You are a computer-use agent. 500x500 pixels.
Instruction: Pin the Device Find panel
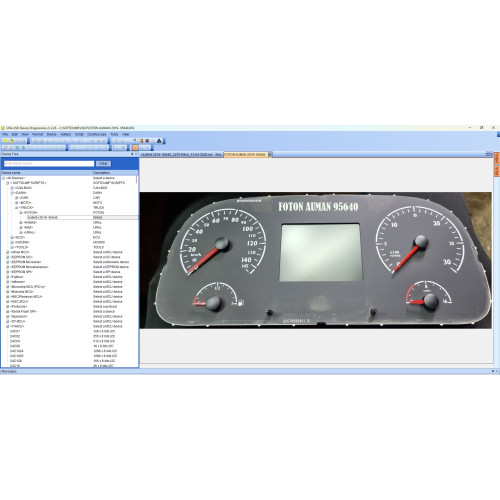(x=132, y=154)
